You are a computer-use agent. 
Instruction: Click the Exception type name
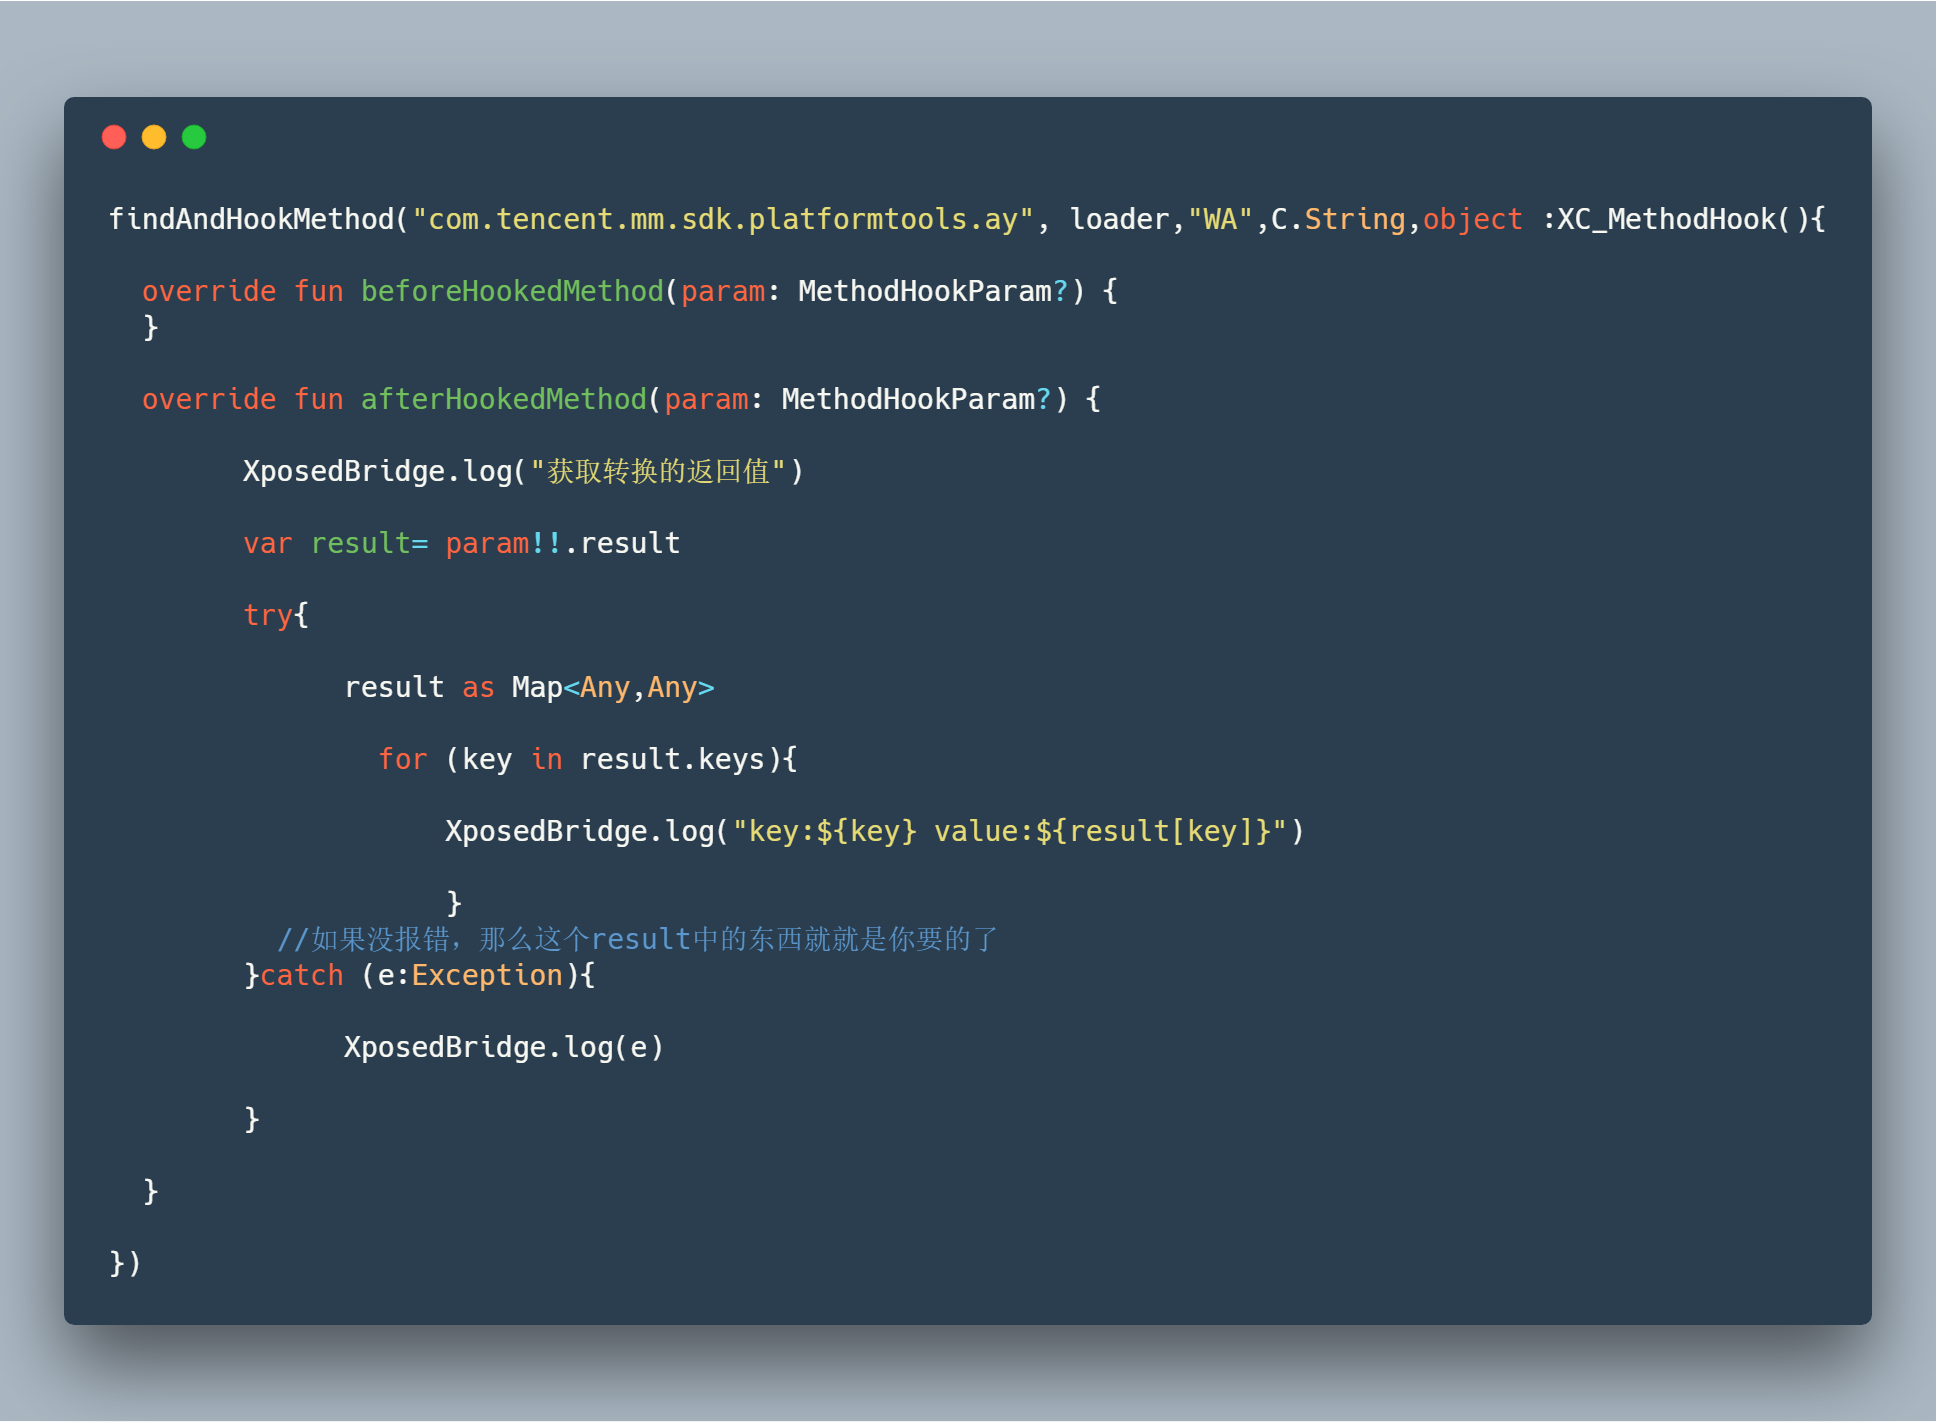[x=487, y=975]
